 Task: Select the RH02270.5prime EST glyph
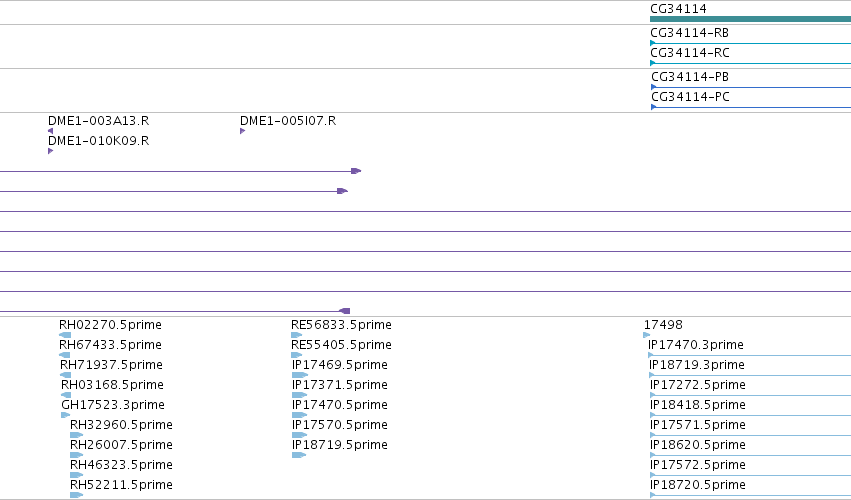coord(65,335)
